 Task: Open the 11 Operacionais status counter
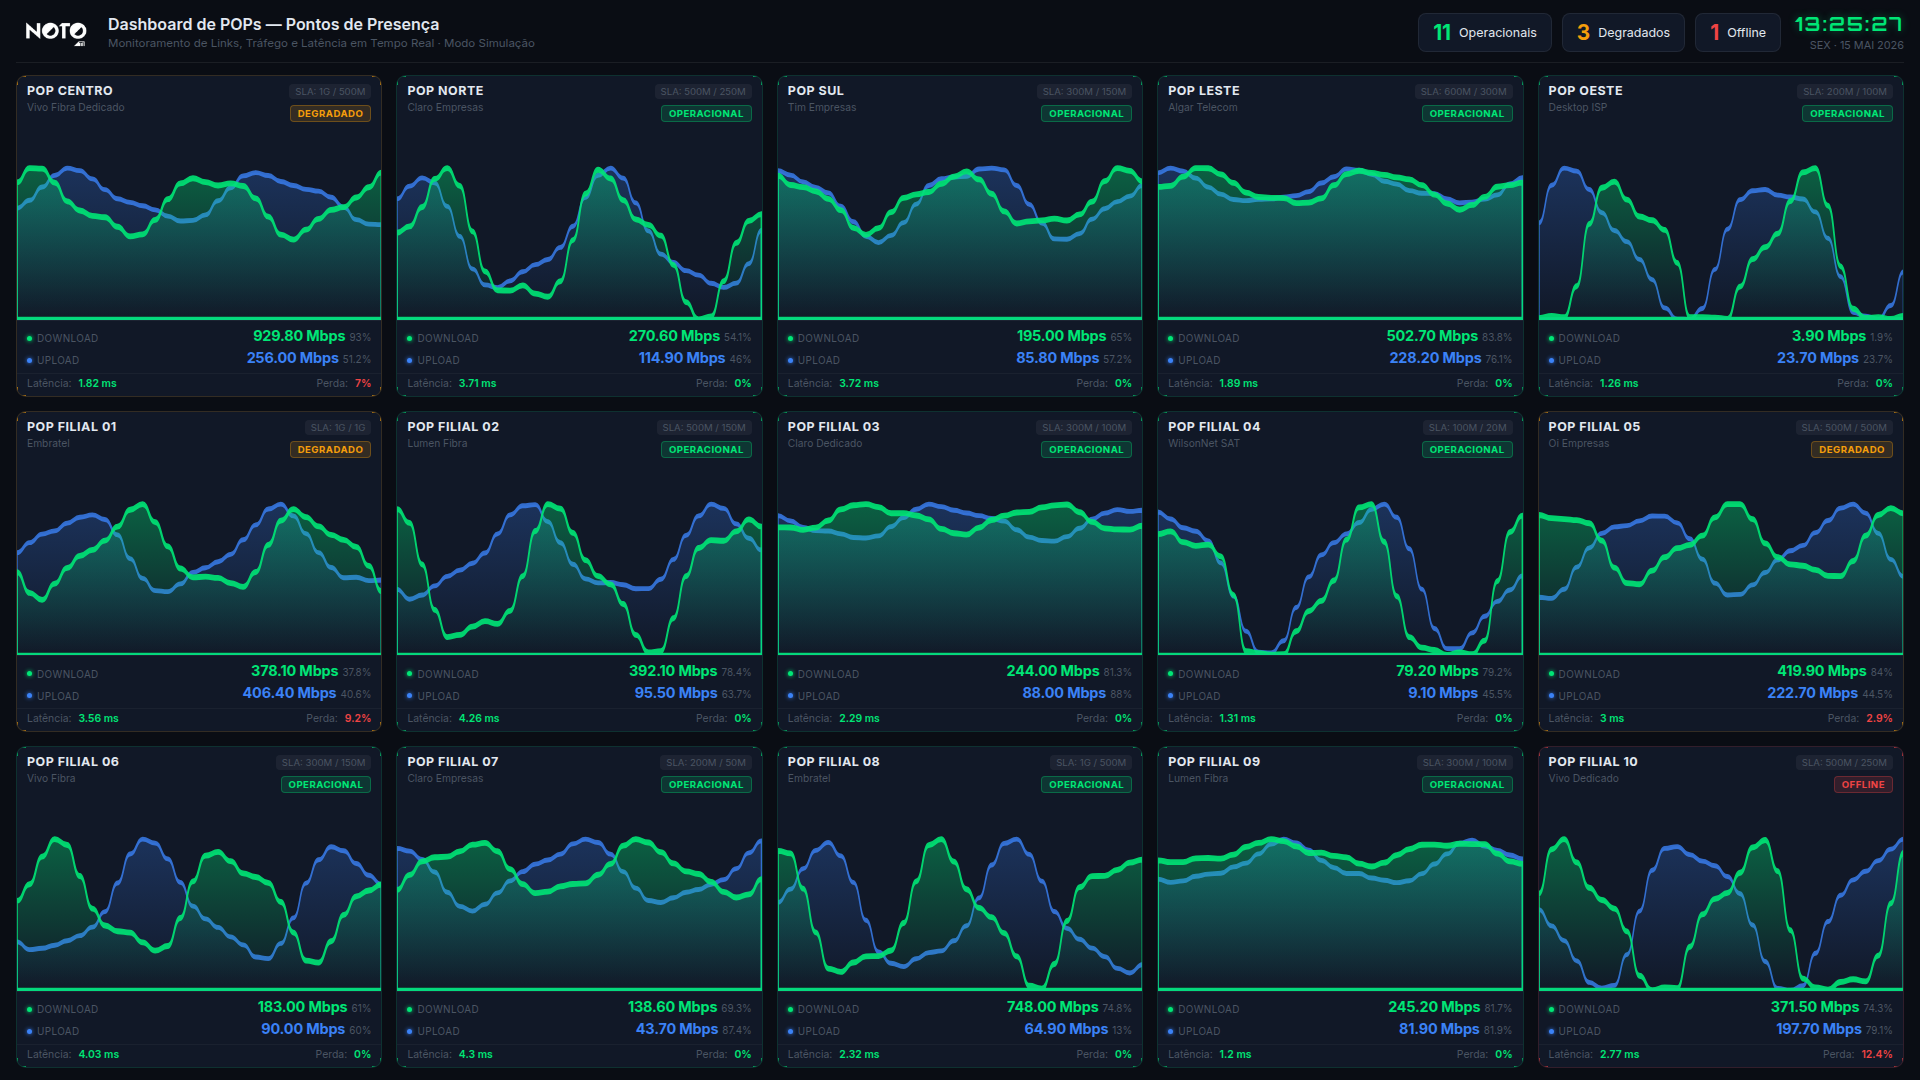(x=1484, y=32)
